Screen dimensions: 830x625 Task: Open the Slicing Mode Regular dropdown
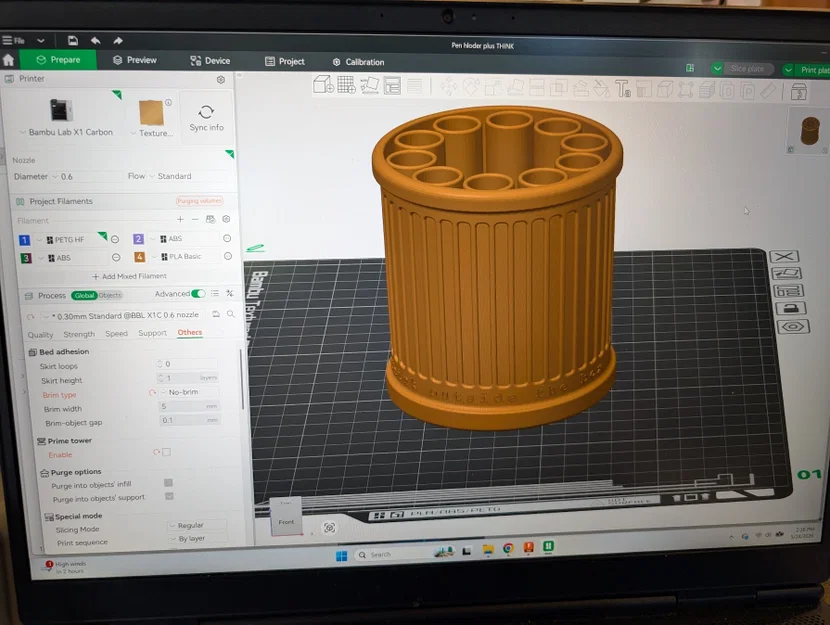coord(196,525)
